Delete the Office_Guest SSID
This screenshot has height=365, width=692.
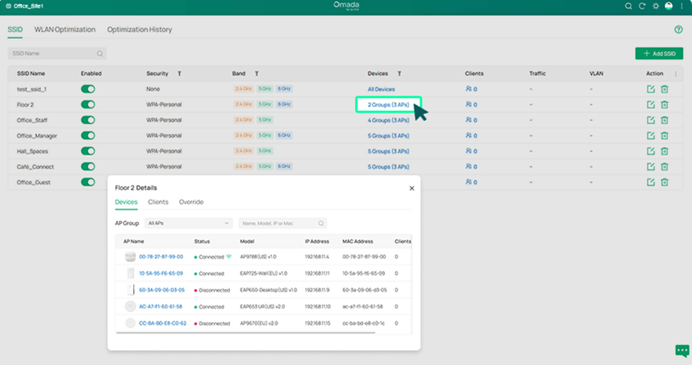pos(664,182)
